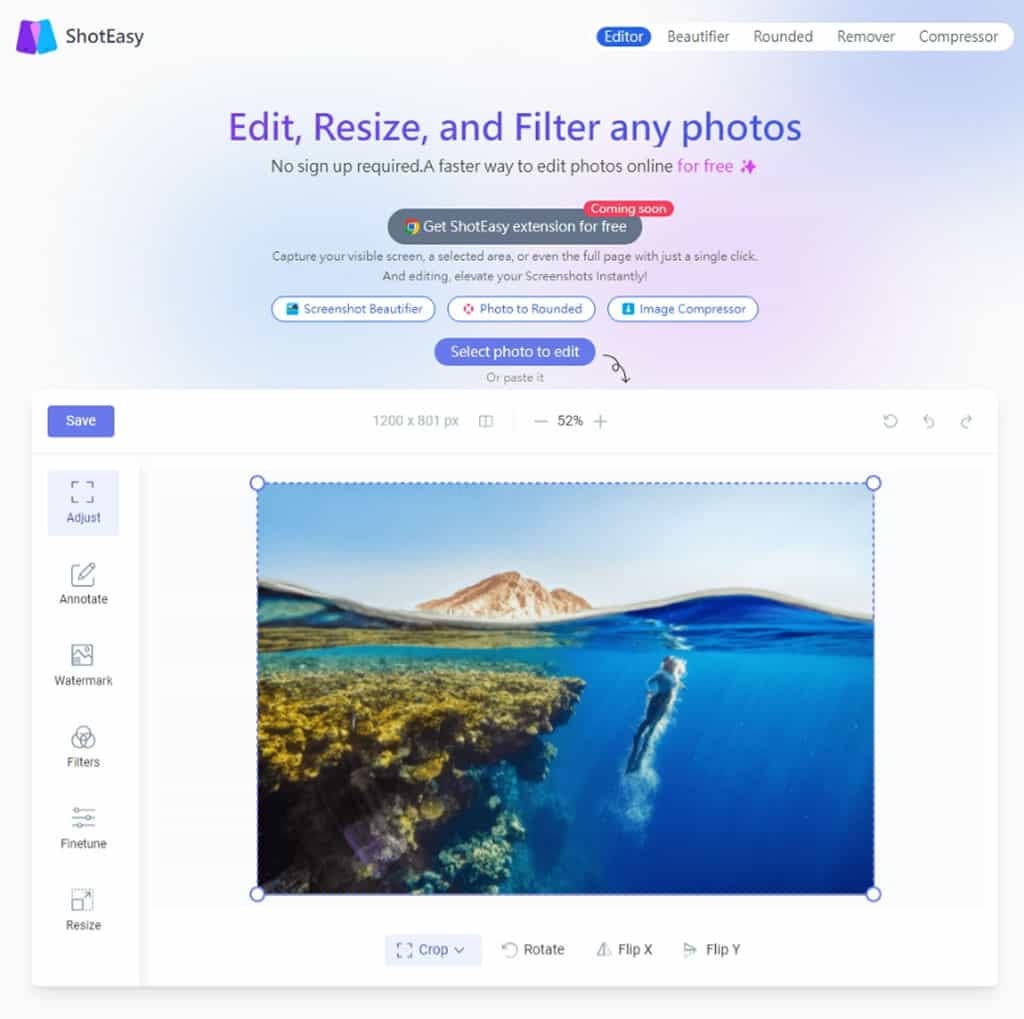The image size is (1024, 1019).
Task: Click Select photo to edit
Action: coord(515,351)
